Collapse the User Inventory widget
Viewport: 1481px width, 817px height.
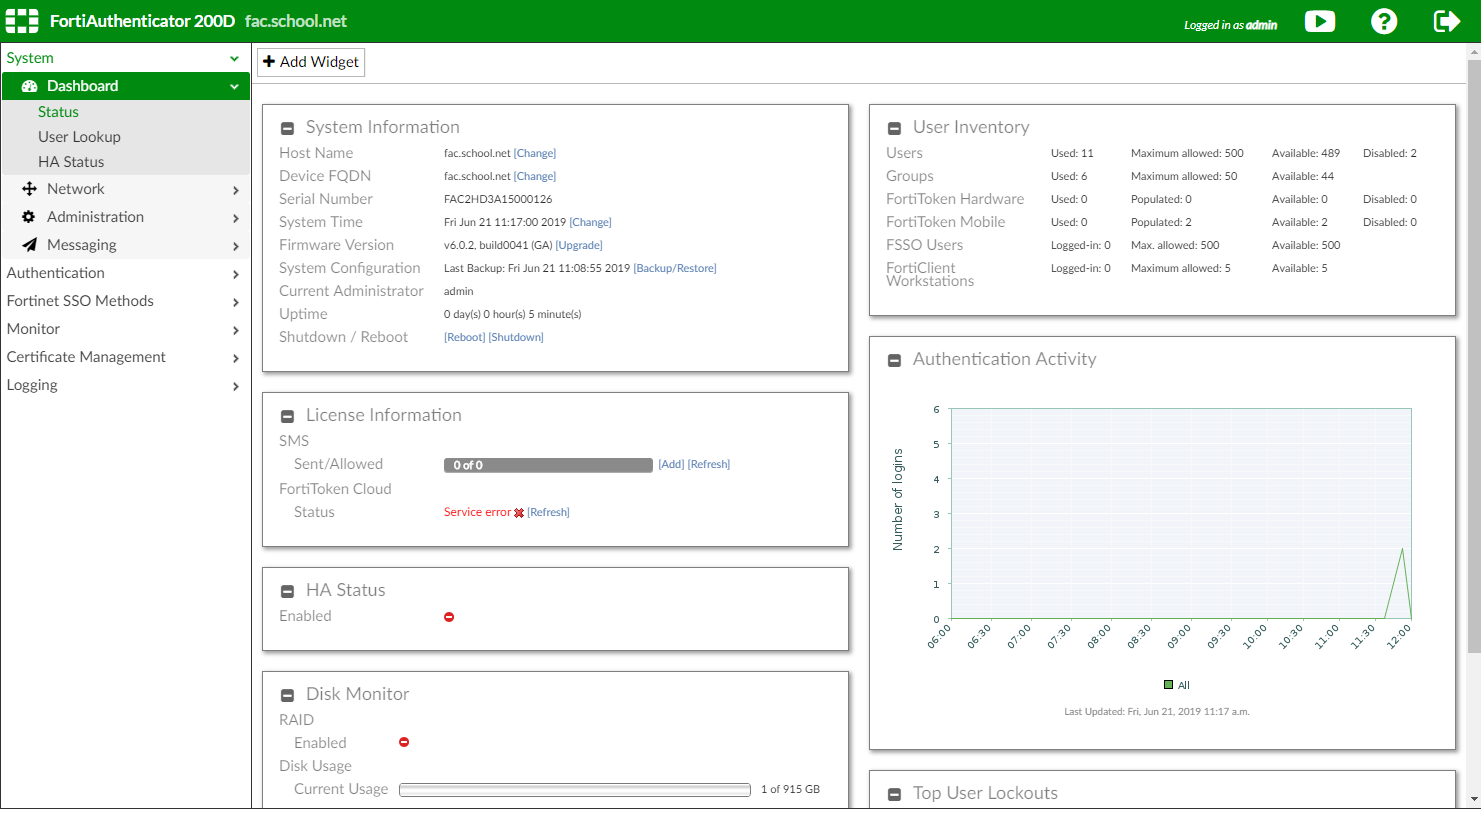895,128
